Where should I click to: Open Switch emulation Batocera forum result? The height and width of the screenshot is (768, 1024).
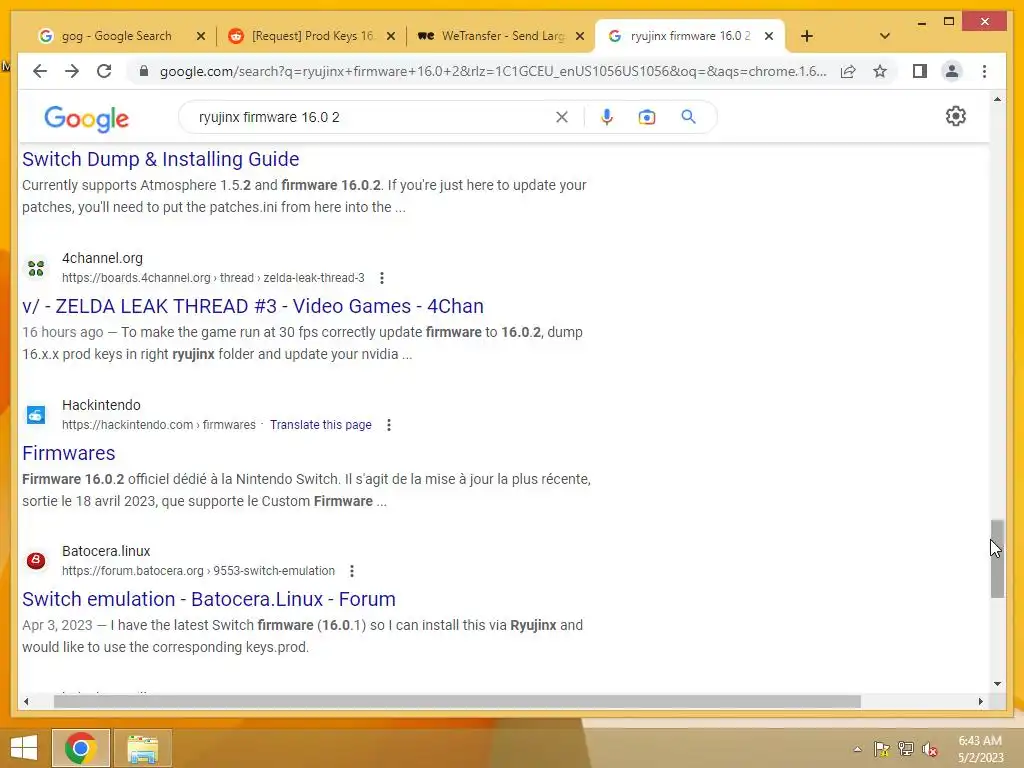click(209, 600)
